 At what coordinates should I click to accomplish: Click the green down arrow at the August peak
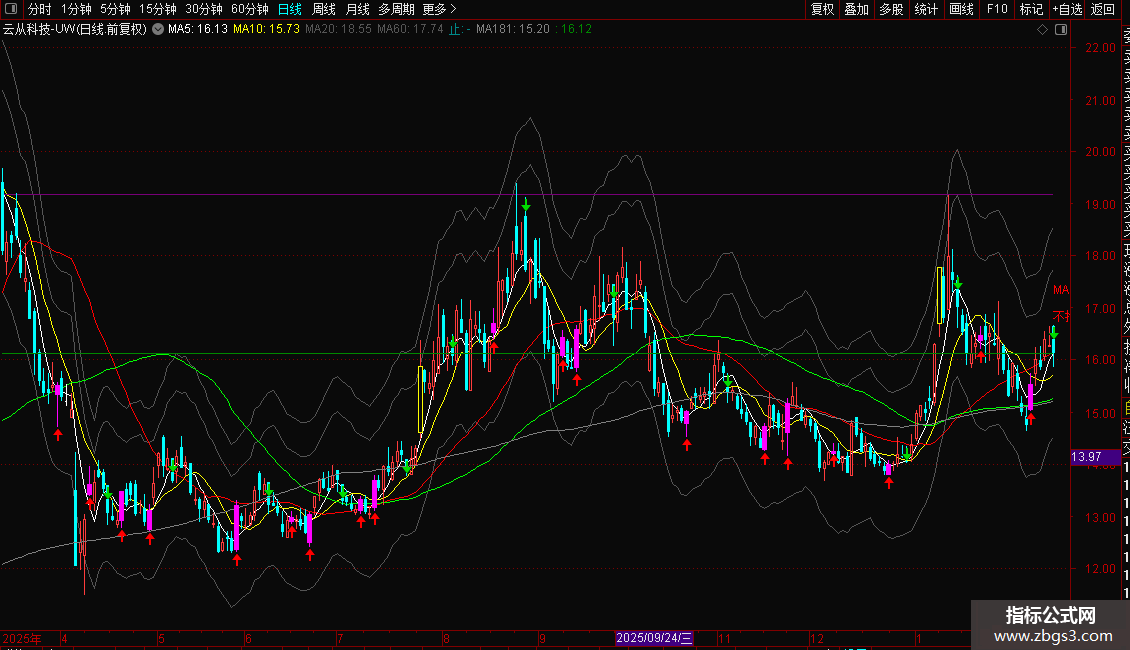(525, 206)
